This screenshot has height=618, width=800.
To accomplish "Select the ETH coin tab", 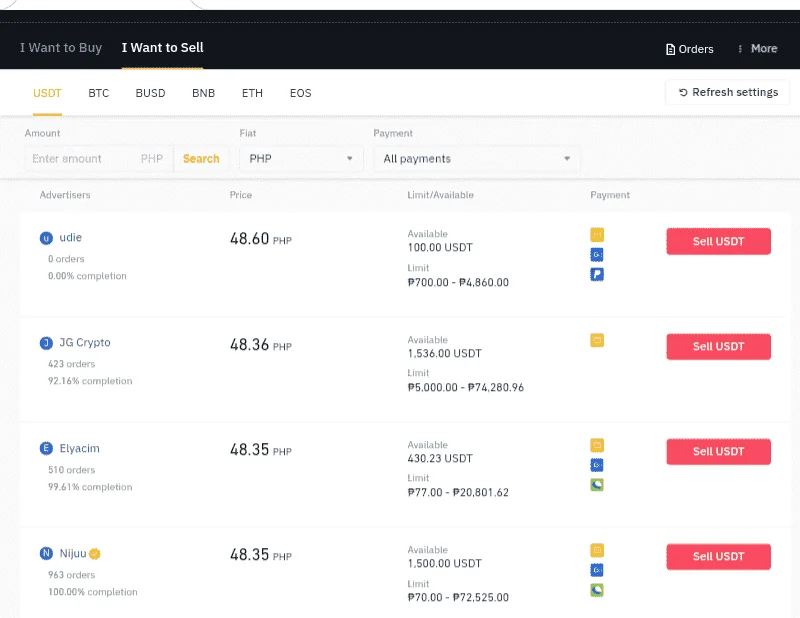I will point(252,93).
